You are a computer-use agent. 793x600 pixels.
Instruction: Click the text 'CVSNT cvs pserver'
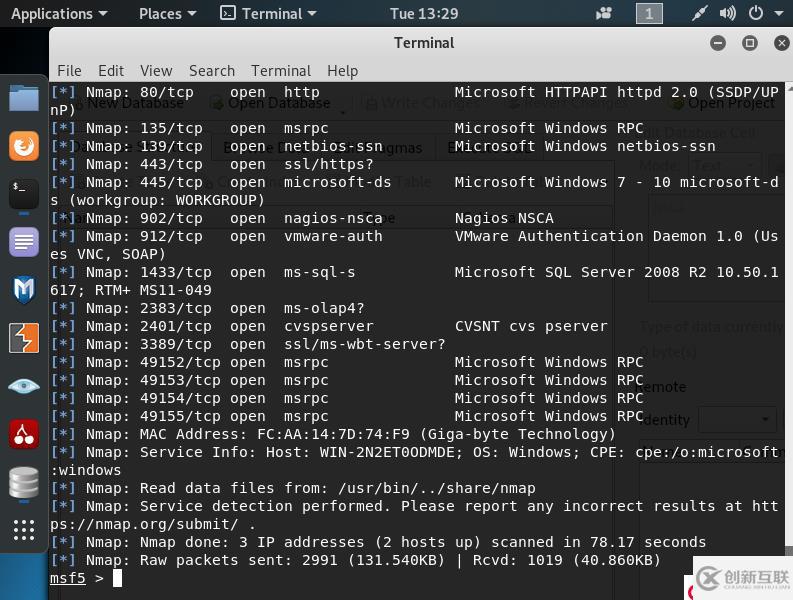coord(531,326)
